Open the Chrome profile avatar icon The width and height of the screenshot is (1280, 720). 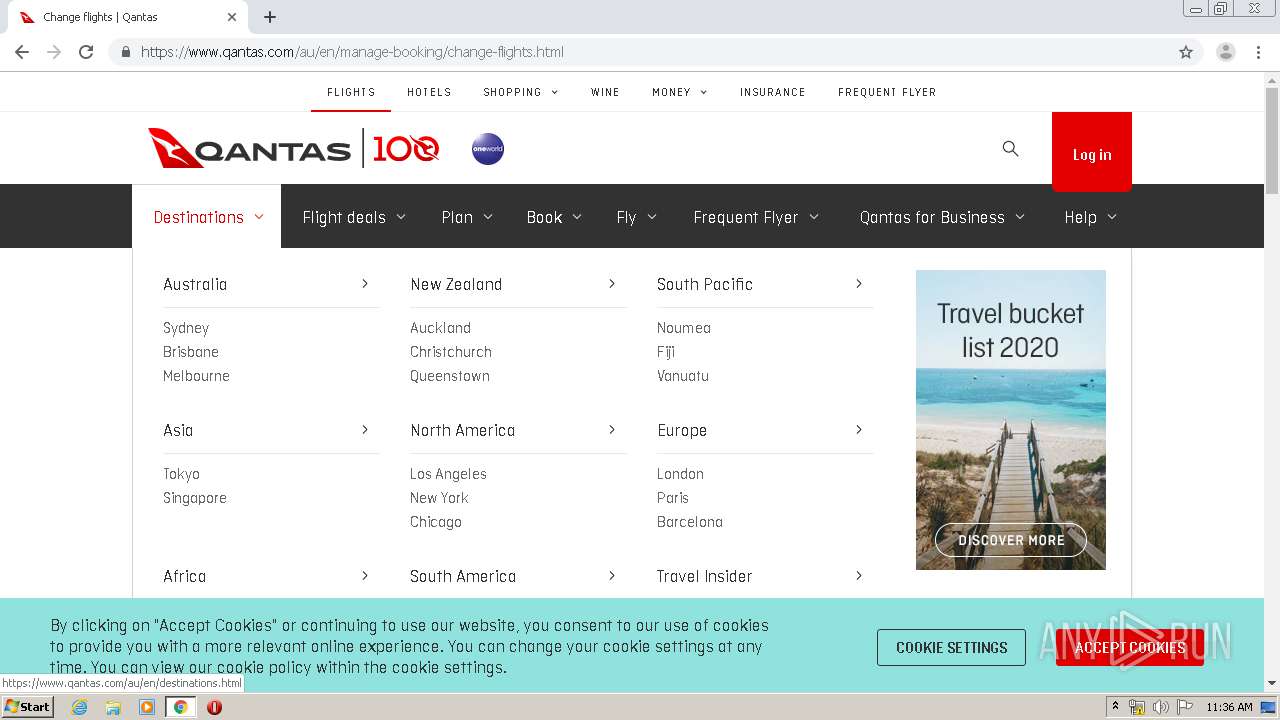point(1226,52)
